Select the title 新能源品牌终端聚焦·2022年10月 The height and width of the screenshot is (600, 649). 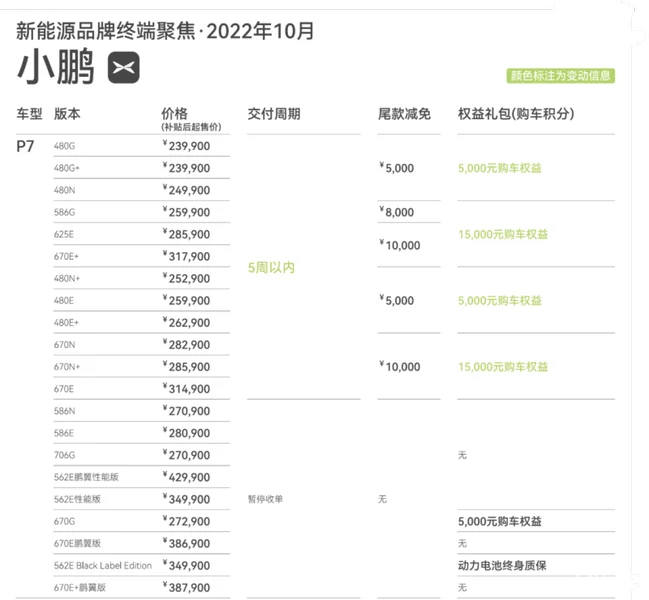click(x=165, y=31)
